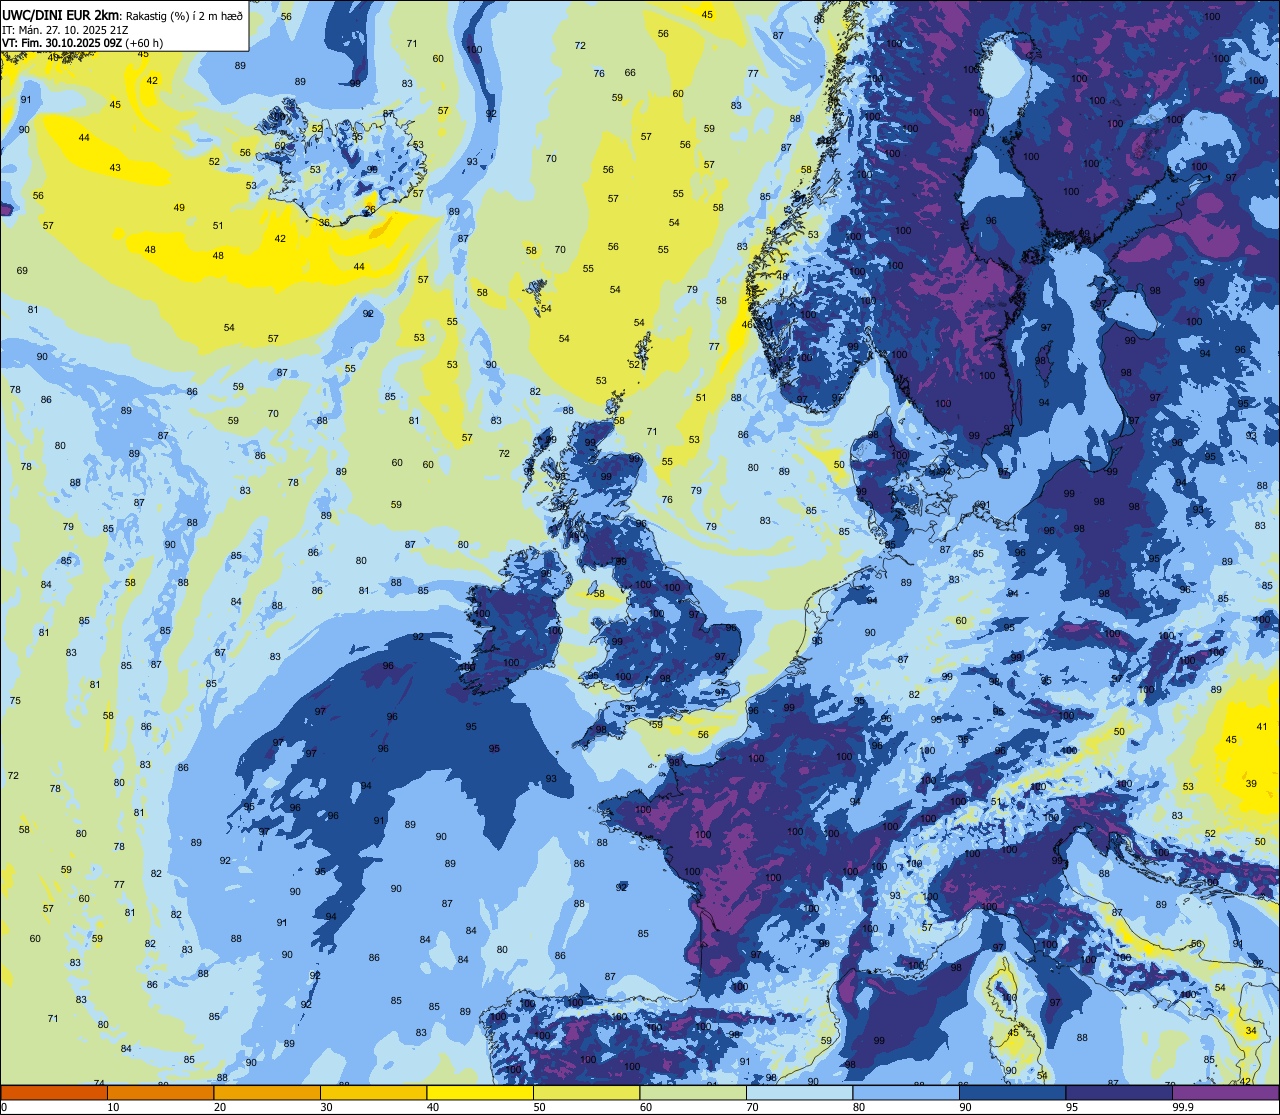This screenshot has width=1280, height=1115.
Task: Click the valid time 'VT: Fim. 30.10.2025 09Z'
Action: pos(60,43)
